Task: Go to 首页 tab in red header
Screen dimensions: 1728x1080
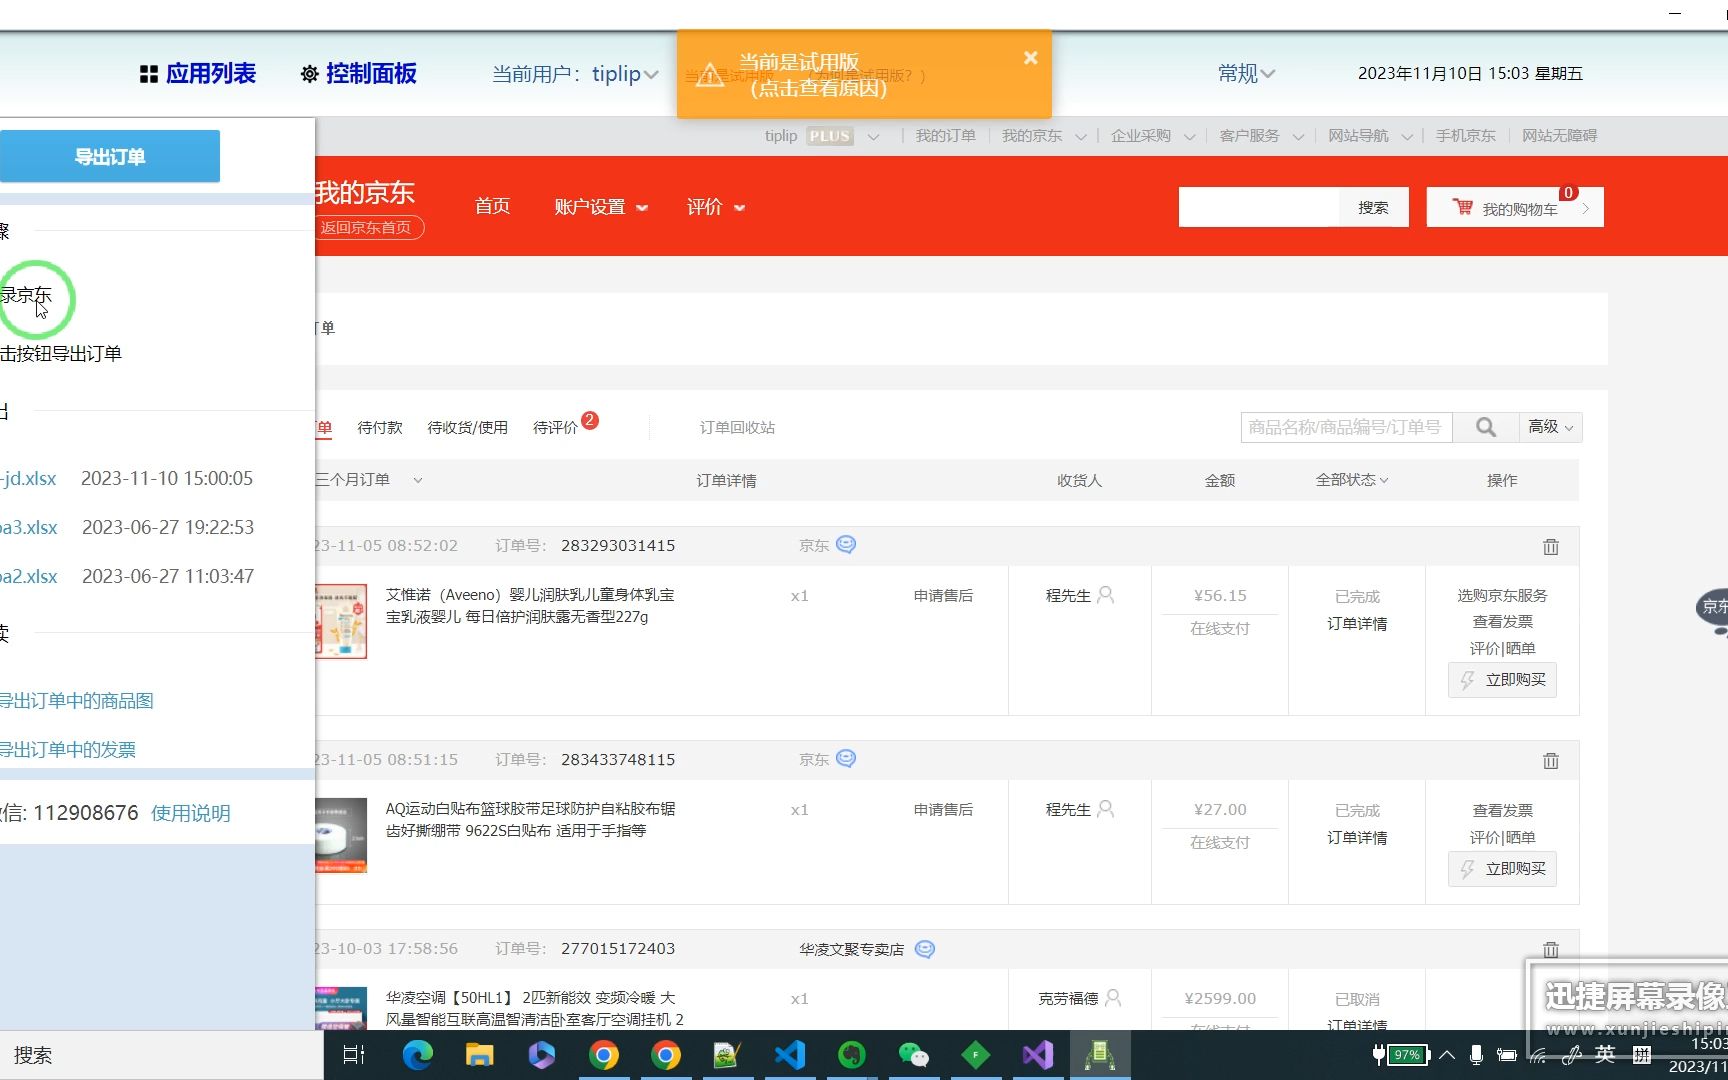Action: click(x=492, y=206)
